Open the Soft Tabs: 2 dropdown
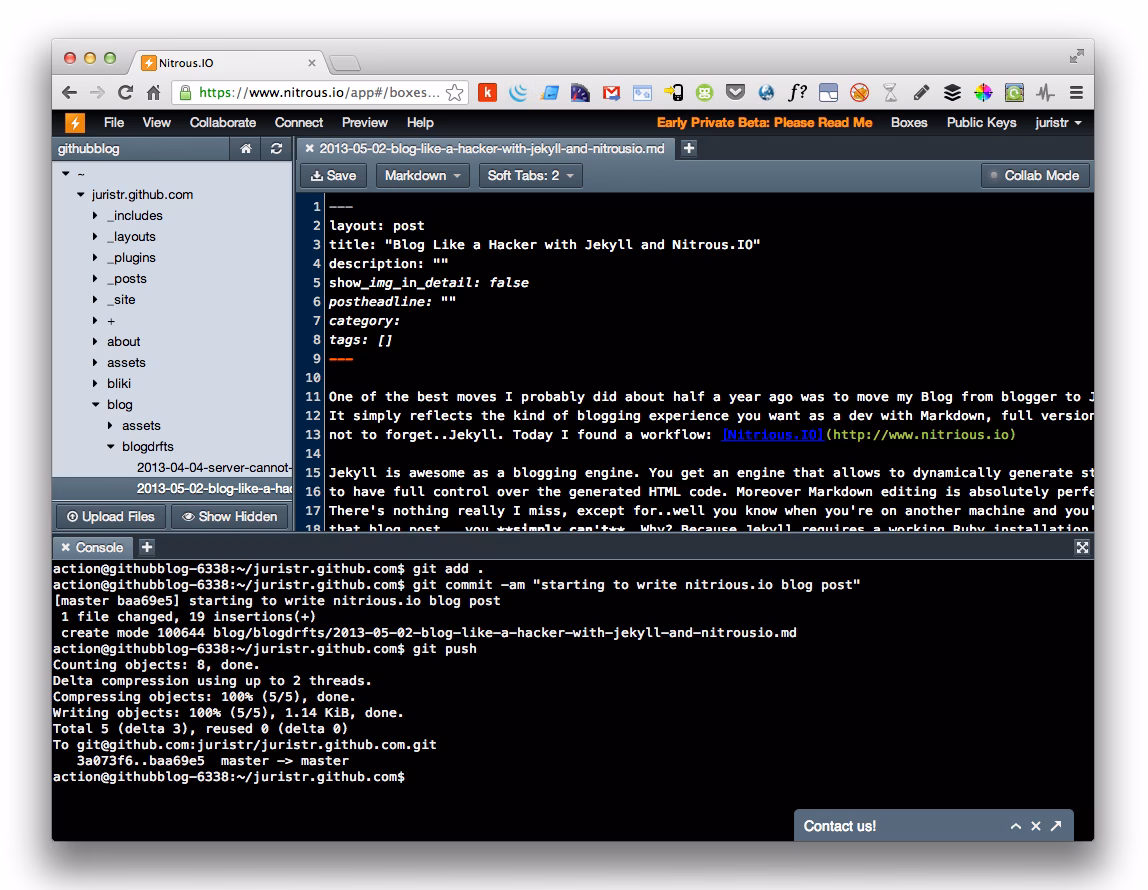 point(530,176)
